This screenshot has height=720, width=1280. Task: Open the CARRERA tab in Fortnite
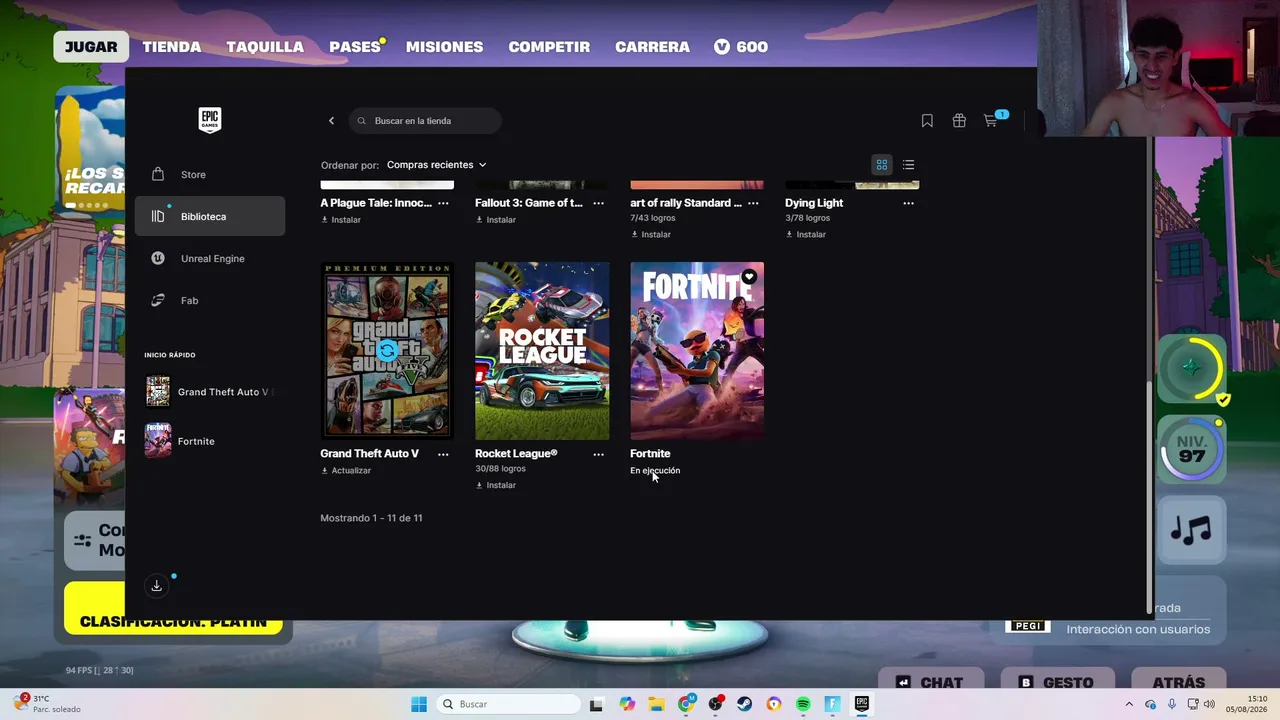(652, 47)
